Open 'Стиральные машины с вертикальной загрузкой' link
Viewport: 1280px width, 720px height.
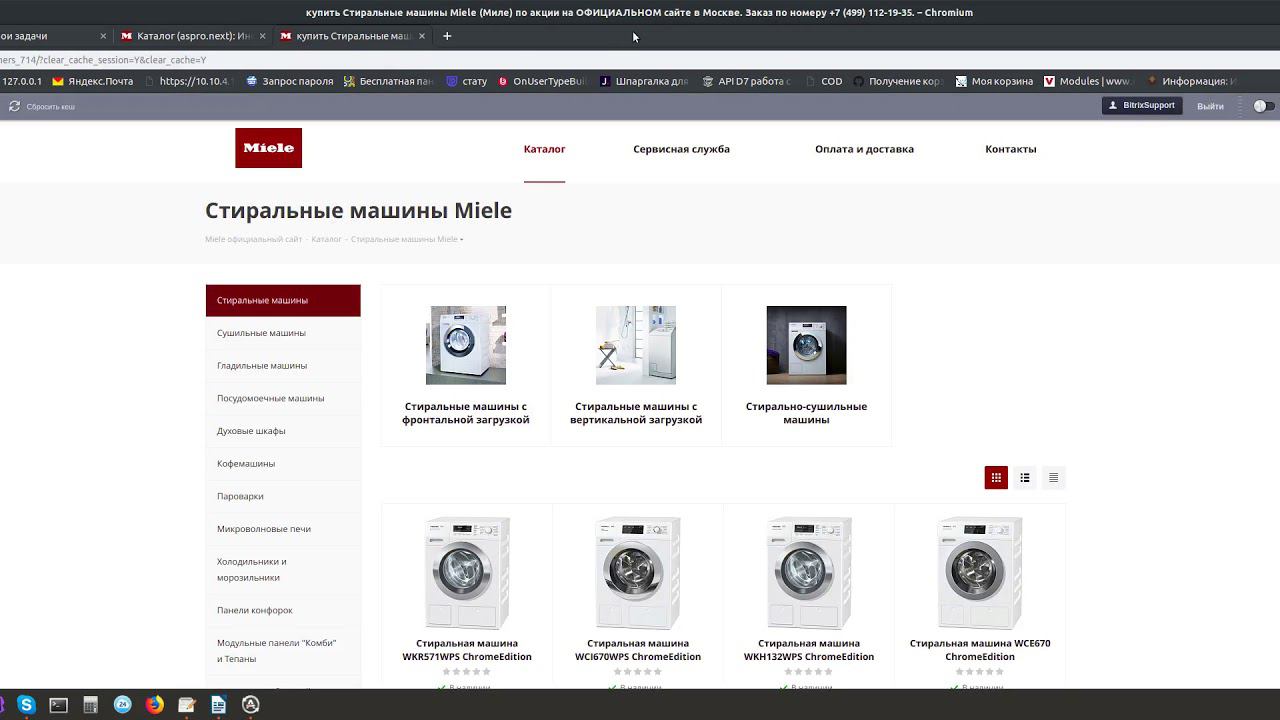click(636, 413)
